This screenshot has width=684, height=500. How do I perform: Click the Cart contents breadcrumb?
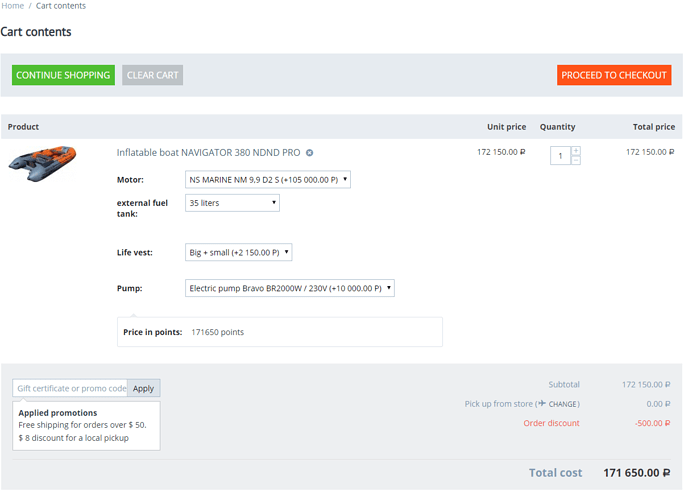point(61,6)
